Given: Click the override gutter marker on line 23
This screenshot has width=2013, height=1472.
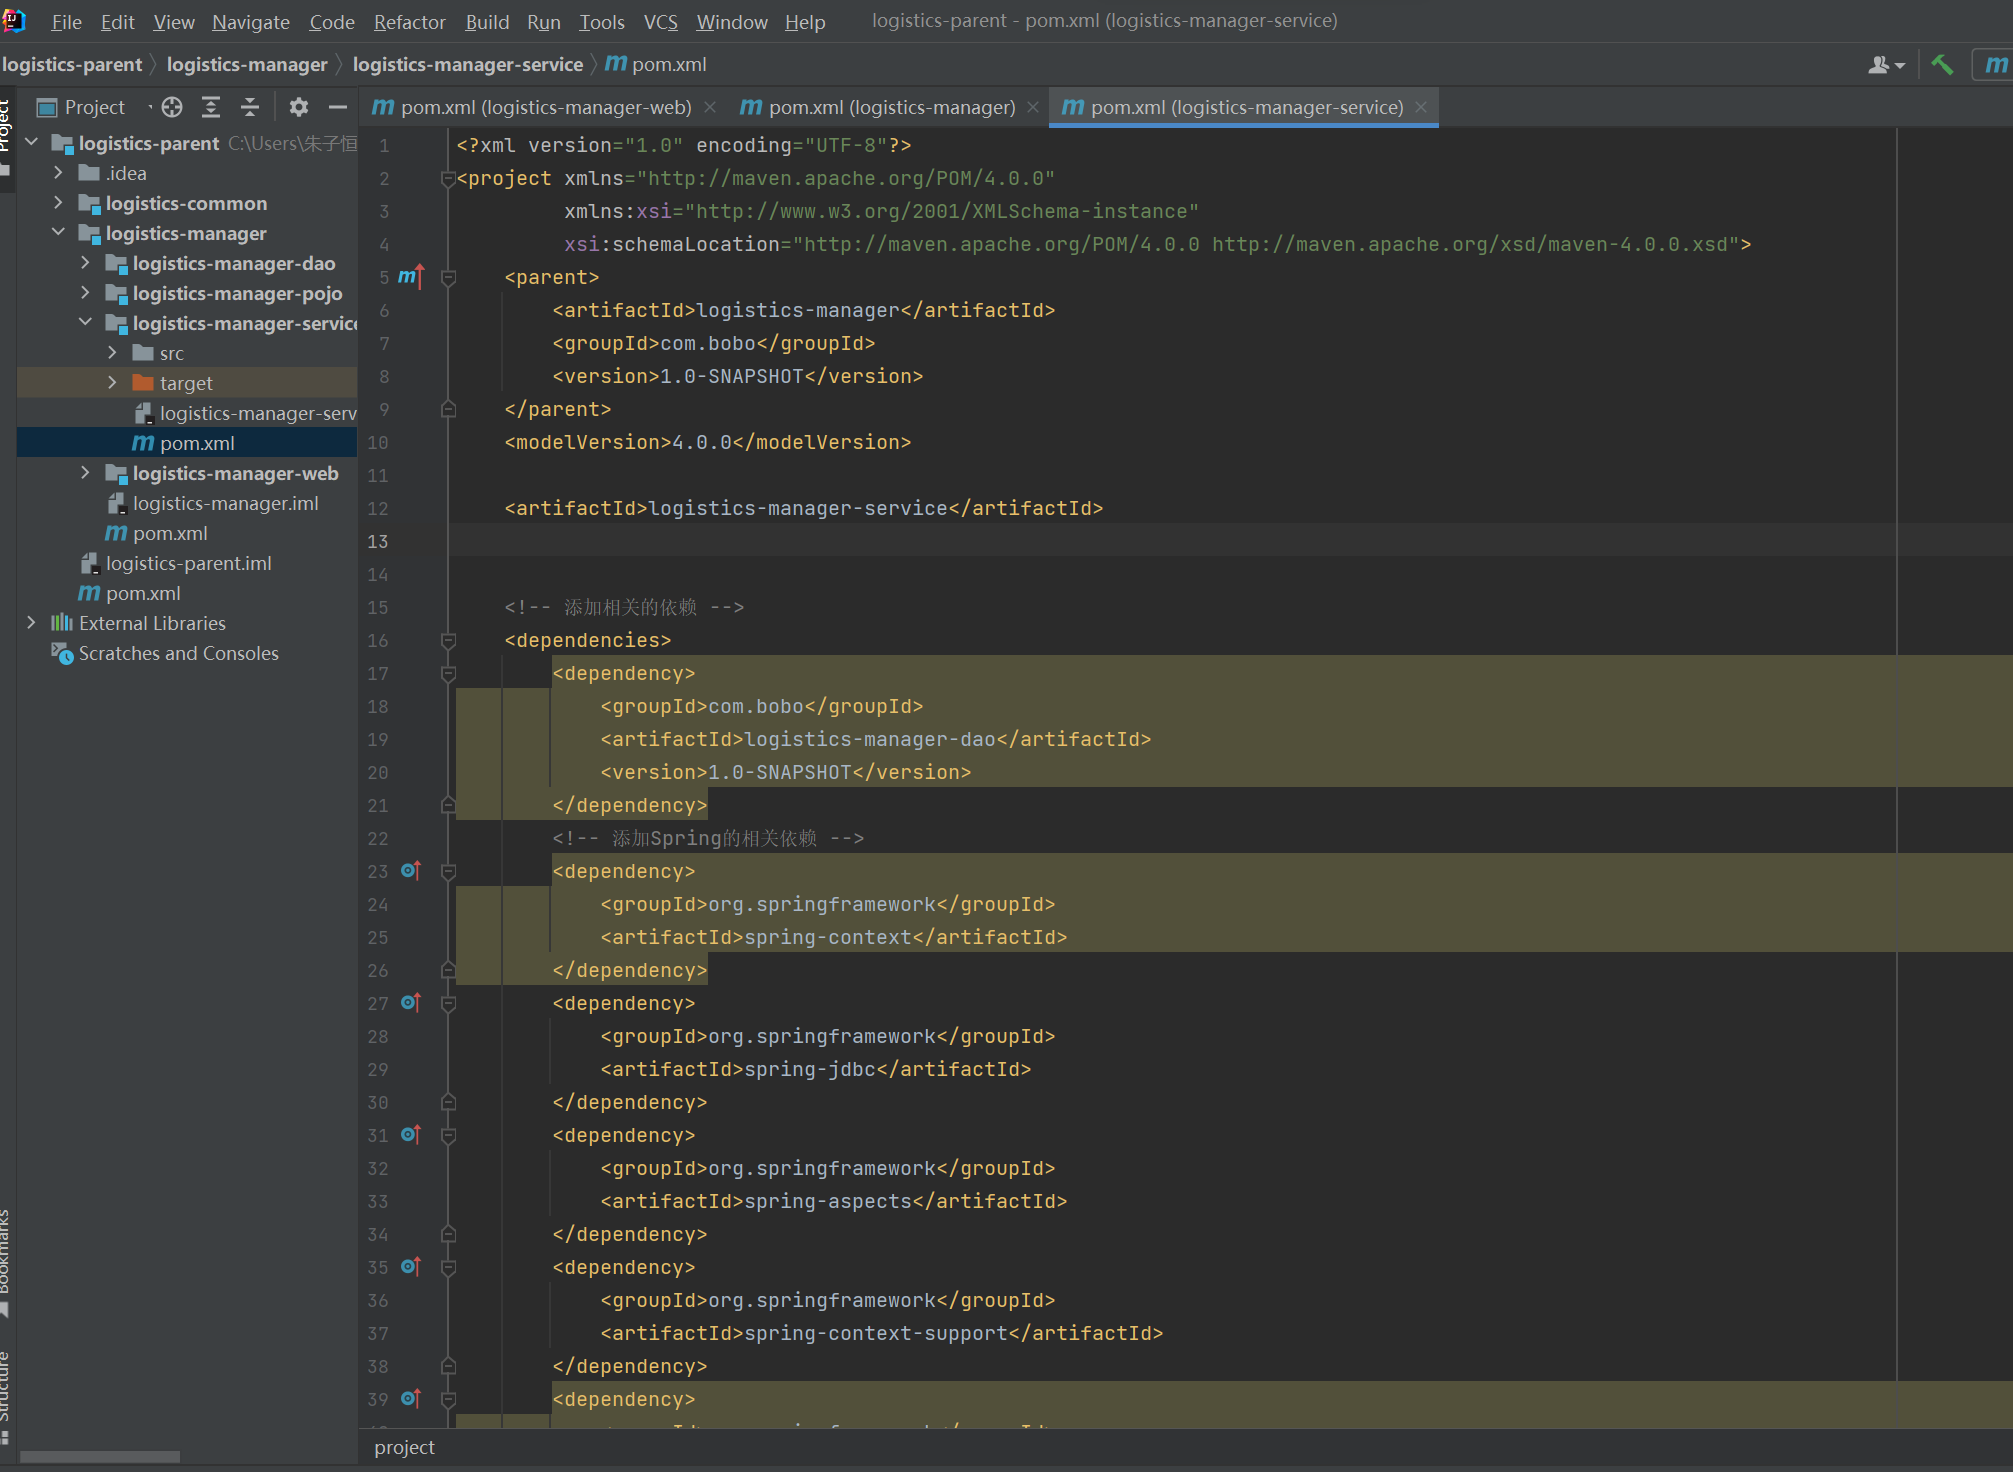Looking at the screenshot, I should point(410,871).
